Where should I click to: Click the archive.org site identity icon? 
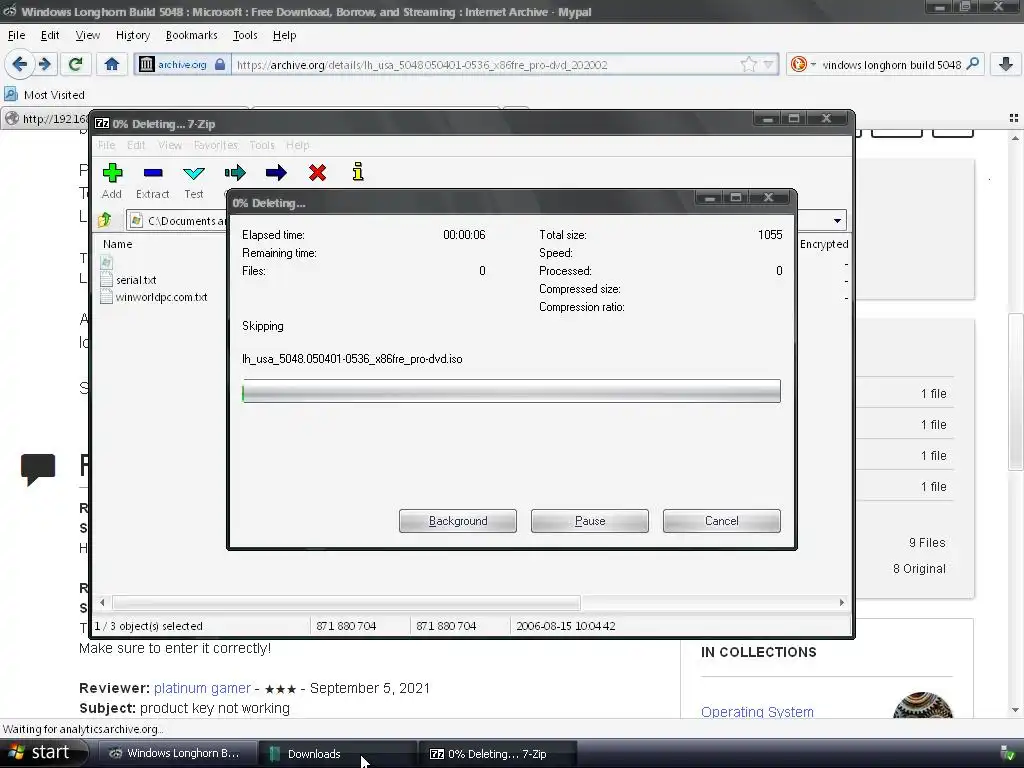(147, 64)
